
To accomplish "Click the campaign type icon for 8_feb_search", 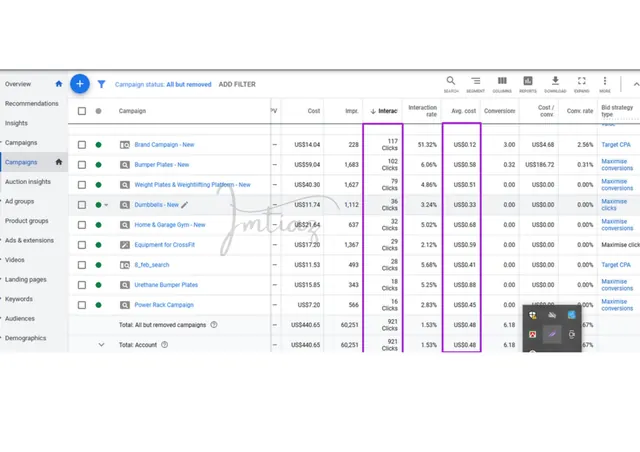I will click(124, 265).
